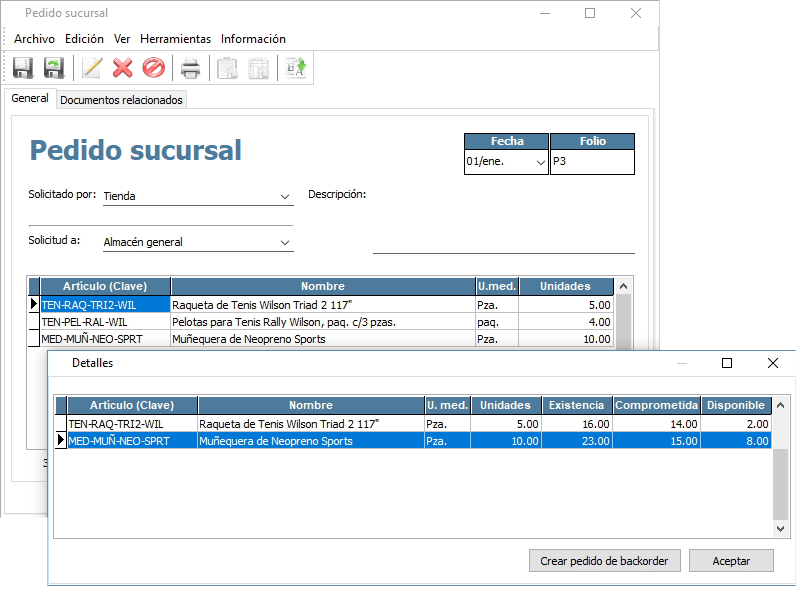Open the Archivo menu

pos(34,39)
